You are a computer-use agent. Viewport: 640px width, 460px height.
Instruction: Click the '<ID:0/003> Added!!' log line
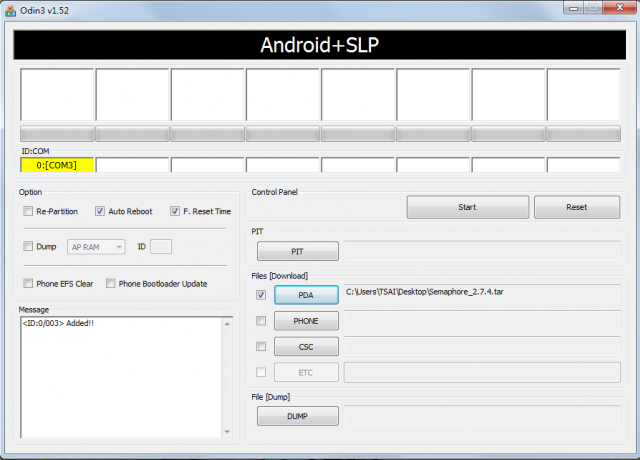[58, 323]
